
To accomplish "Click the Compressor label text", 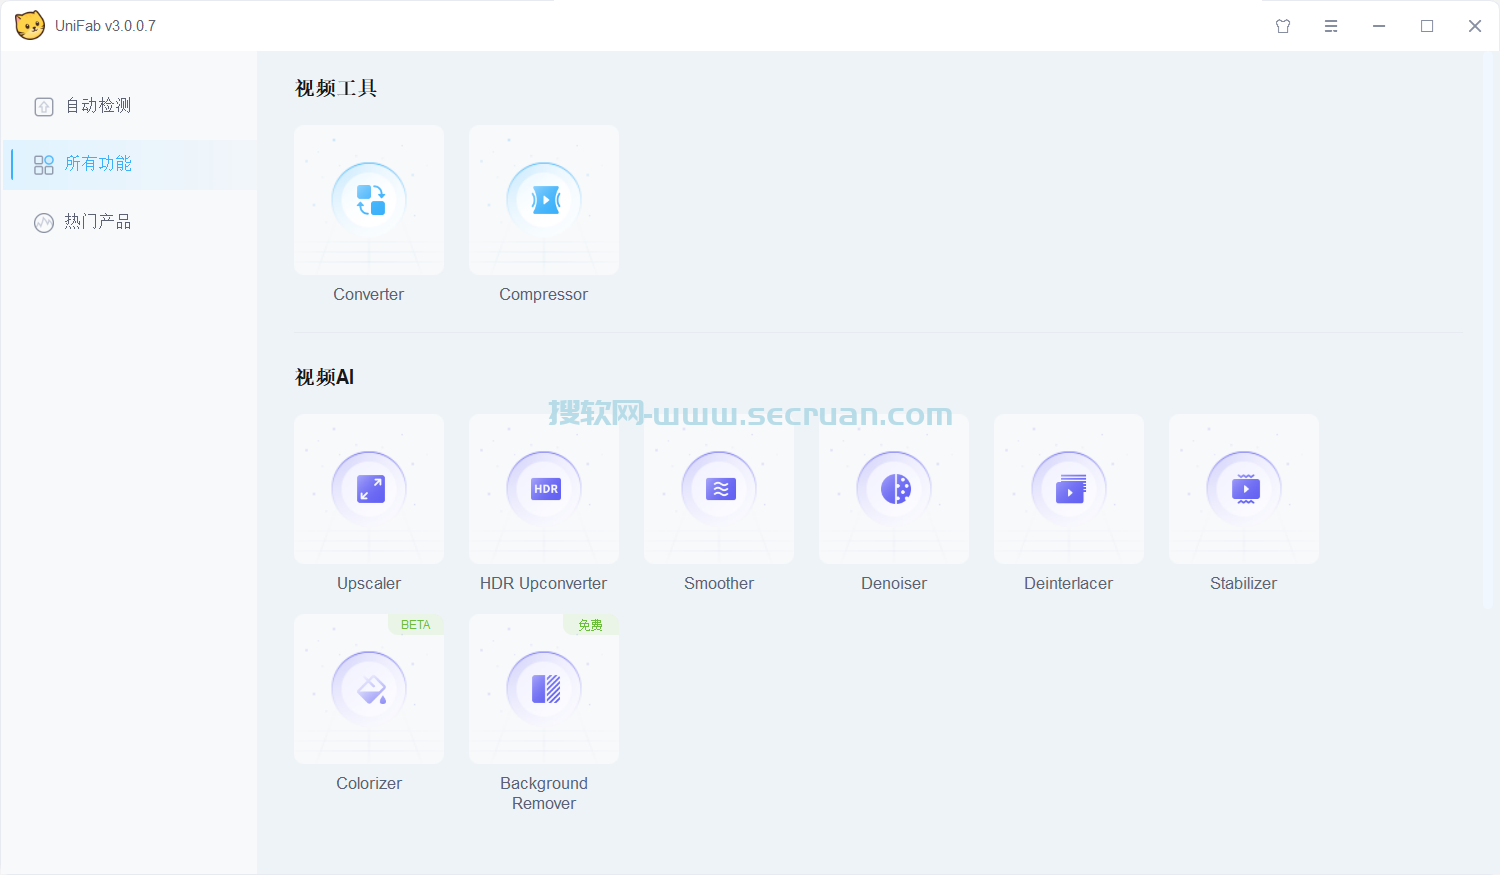I will (x=544, y=294).
